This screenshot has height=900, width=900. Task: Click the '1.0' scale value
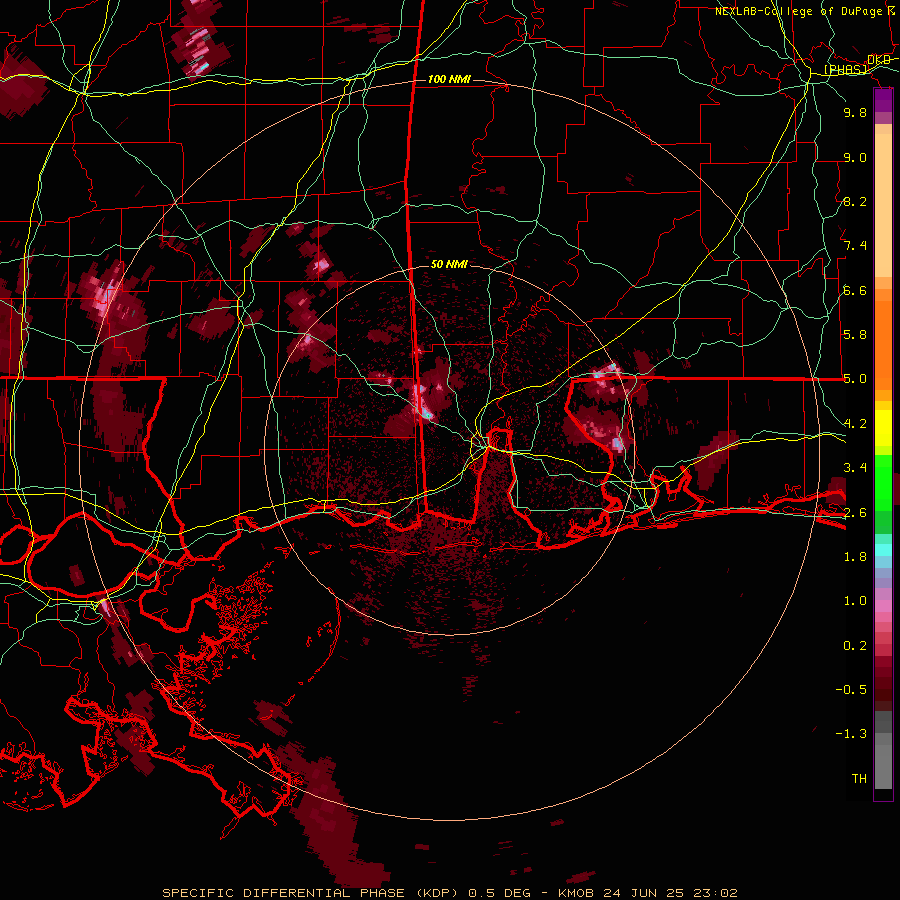click(855, 601)
